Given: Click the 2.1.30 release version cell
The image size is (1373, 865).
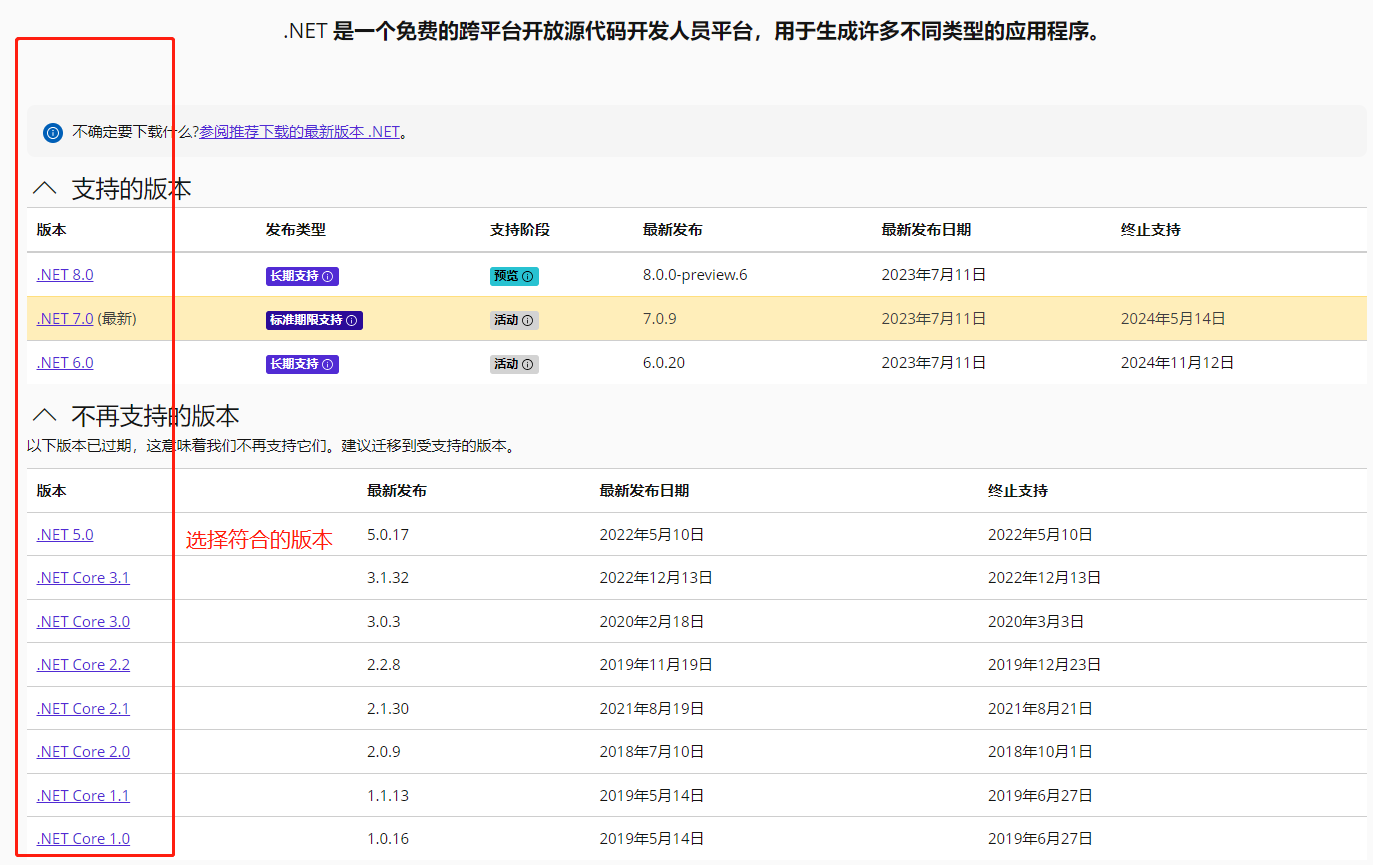Looking at the screenshot, I should 388,709.
